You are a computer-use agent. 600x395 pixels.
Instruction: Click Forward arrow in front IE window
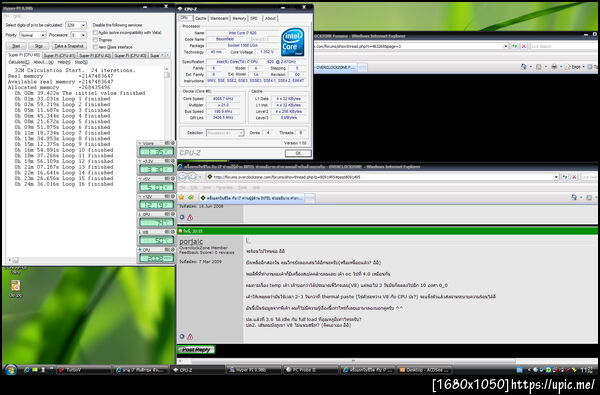coord(192,177)
